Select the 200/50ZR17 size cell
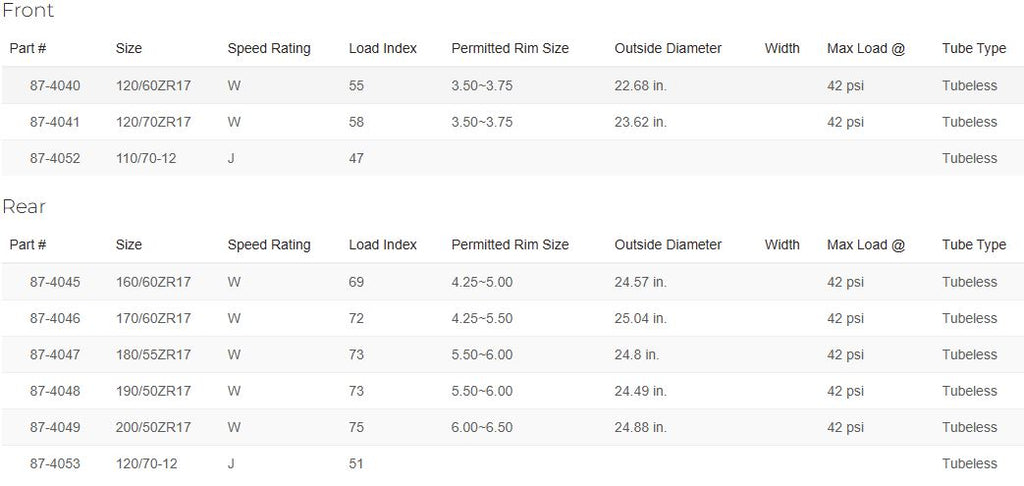Viewport: 1024px width, 486px height. click(x=153, y=427)
